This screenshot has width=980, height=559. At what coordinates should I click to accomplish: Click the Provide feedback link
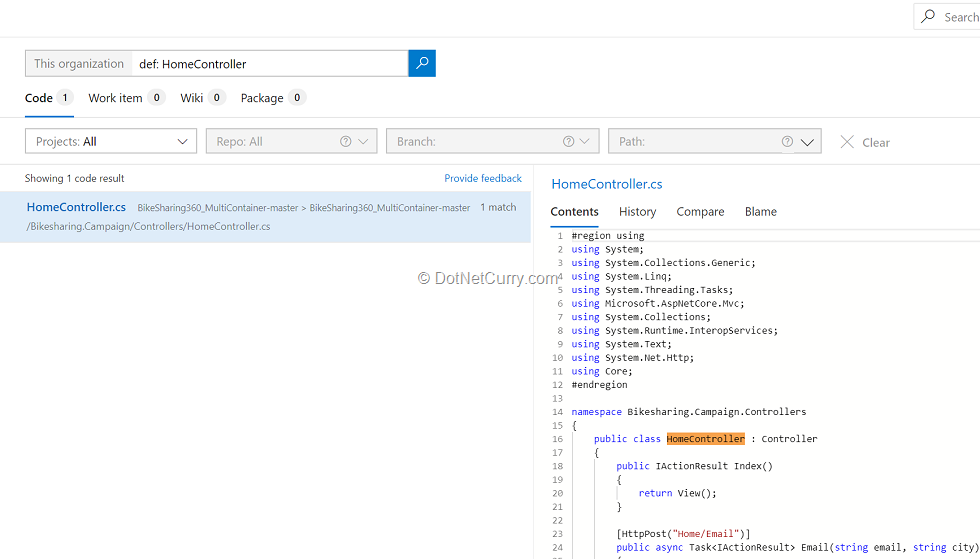[483, 178]
